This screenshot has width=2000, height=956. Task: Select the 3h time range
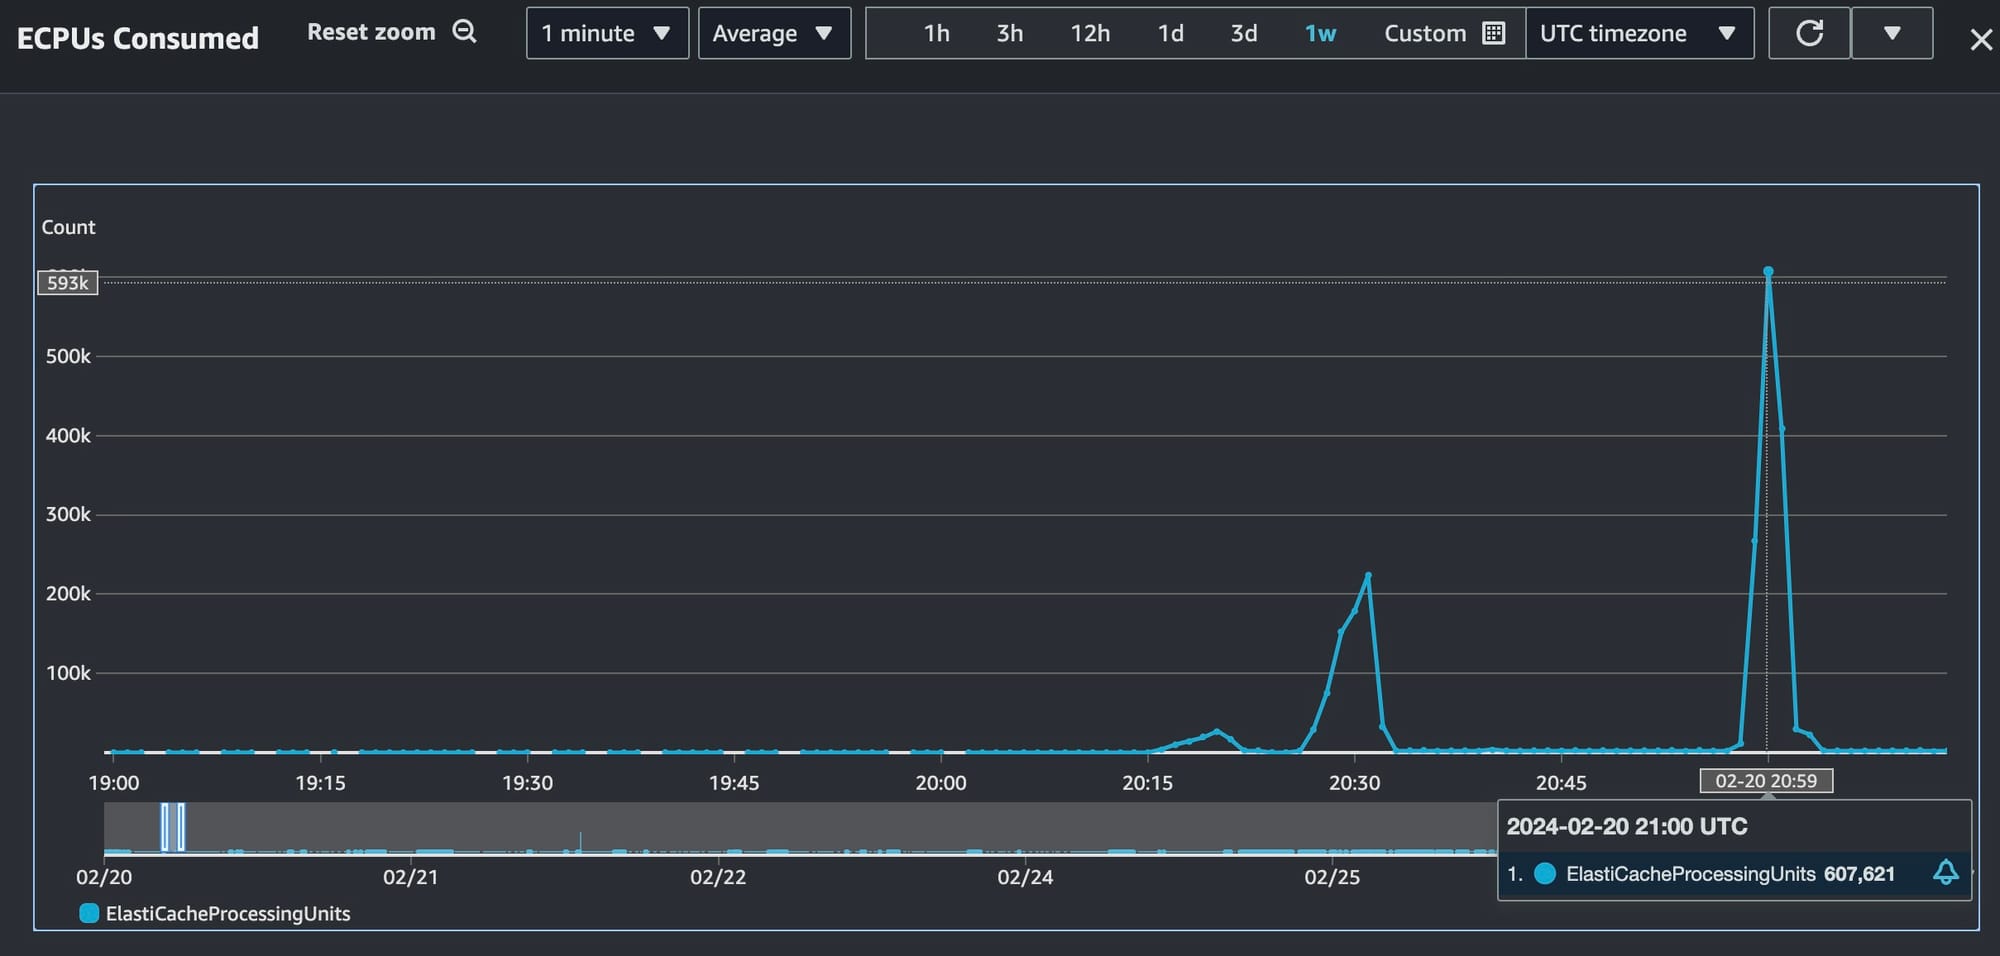coord(1009,34)
